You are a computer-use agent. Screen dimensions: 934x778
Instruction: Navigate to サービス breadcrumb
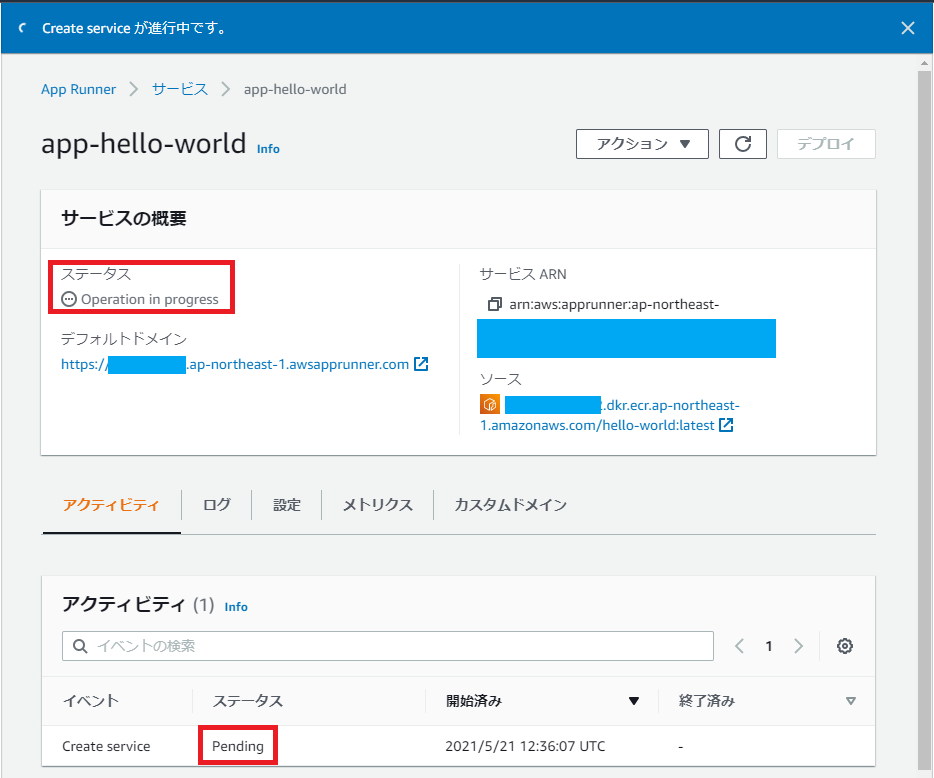coord(180,89)
